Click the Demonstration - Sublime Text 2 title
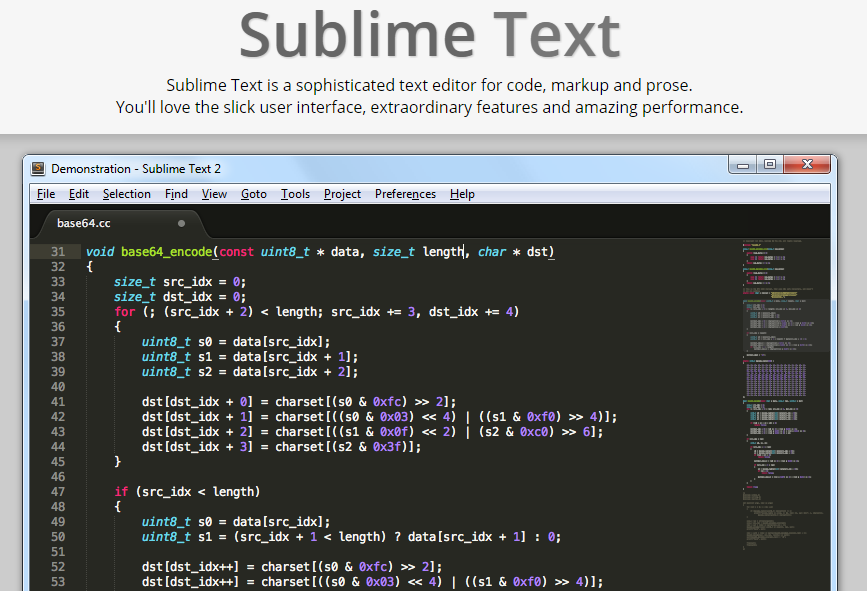The height and width of the screenshot is (591, 867). click(x=136, y=169)
